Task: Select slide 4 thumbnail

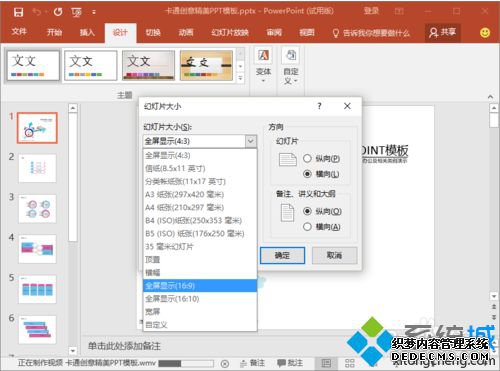Action: pos(37,249)
